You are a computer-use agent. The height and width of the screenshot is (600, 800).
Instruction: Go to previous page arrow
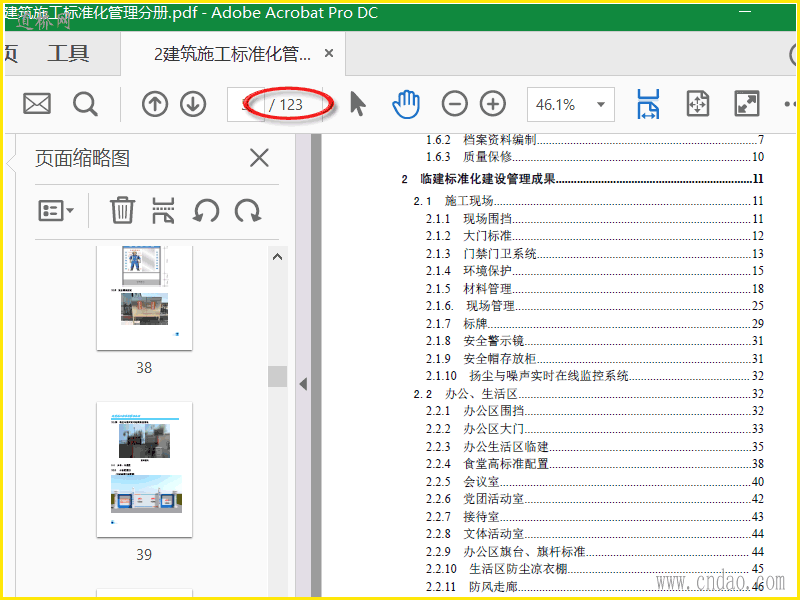[x=155, y=104]
